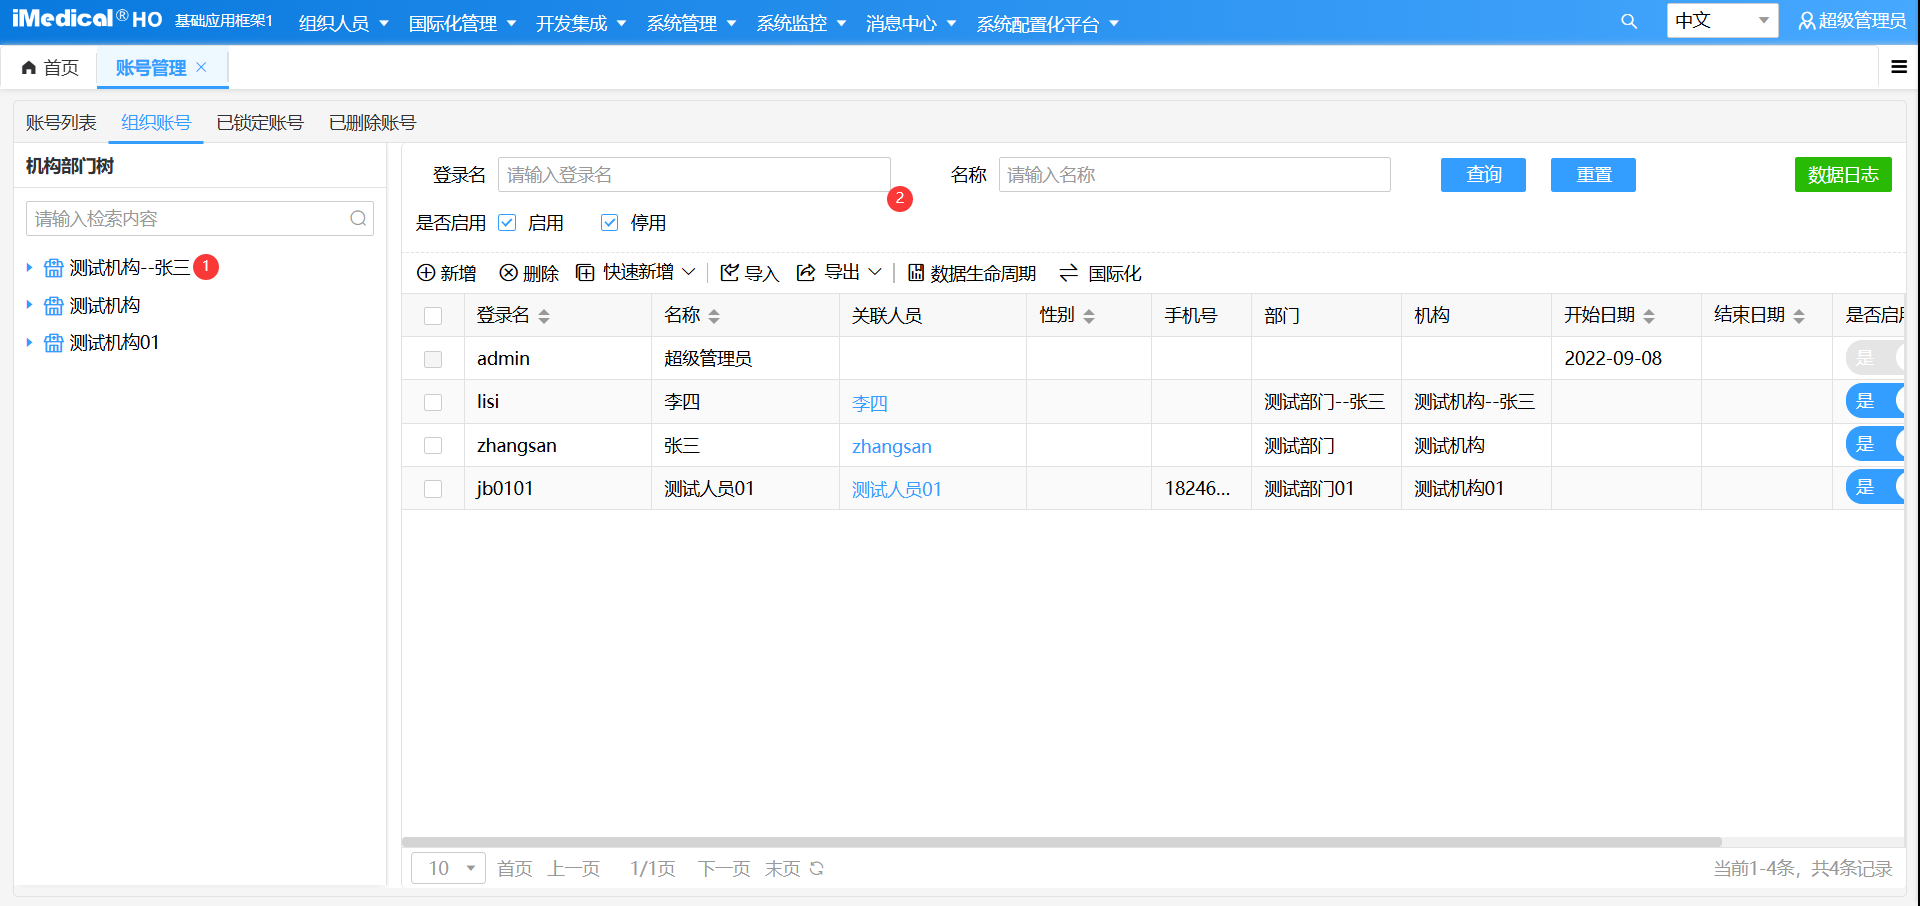Open the 系统管理 menu
The image size is (1920, 906).
click(x=691, y=23)
